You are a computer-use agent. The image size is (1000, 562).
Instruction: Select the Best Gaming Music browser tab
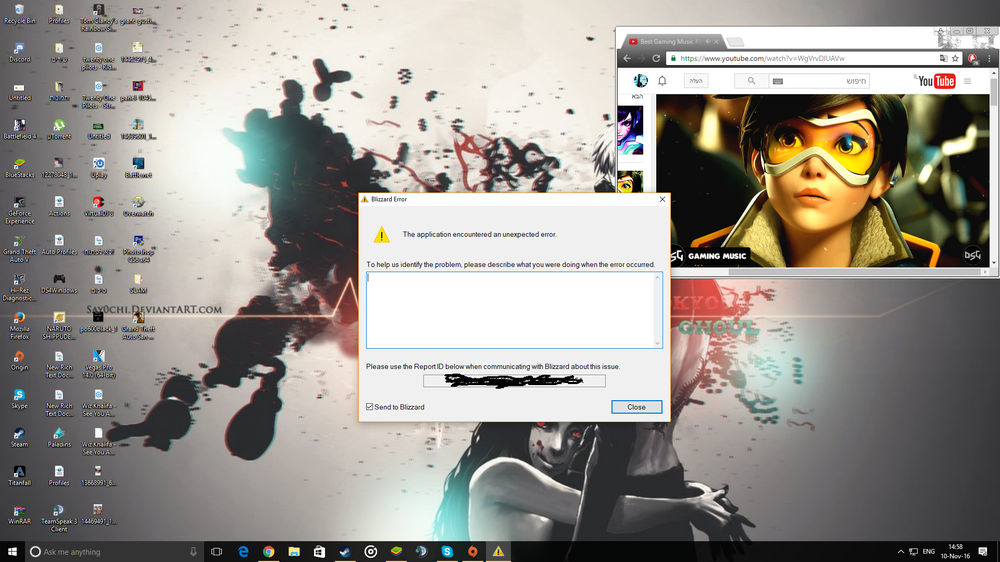click(667, 42)
